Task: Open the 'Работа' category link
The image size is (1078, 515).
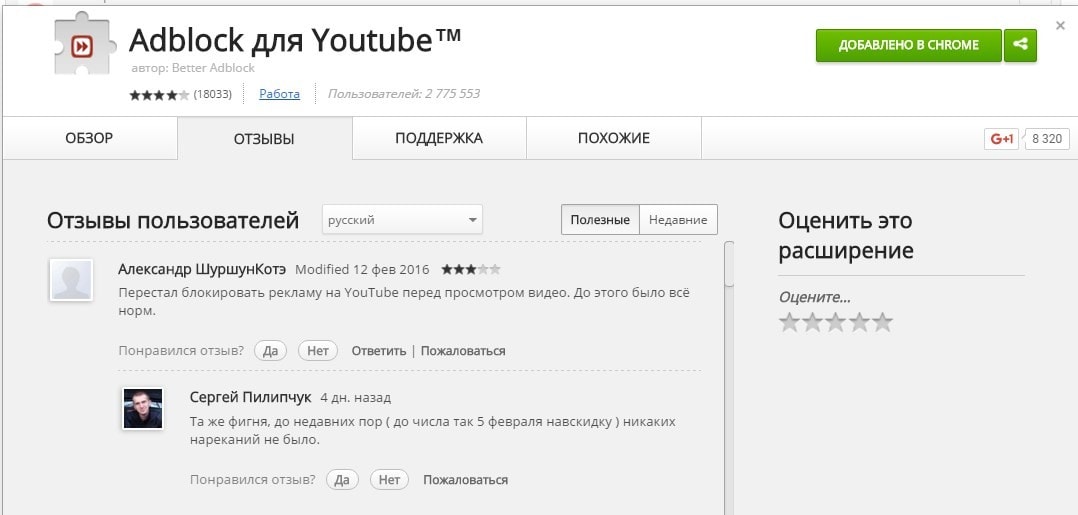Action: [x=279, y=94]
